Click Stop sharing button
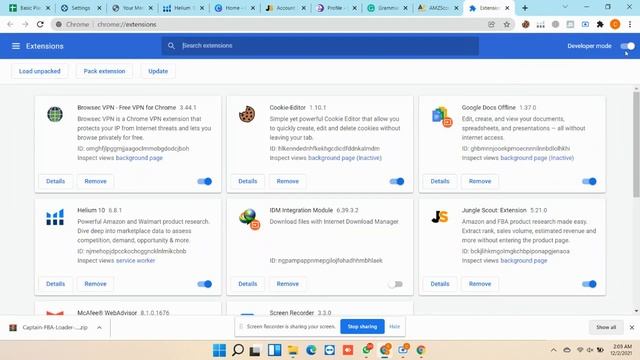The height and width of the screenshot is (360, 640). [x=362, y=327]
